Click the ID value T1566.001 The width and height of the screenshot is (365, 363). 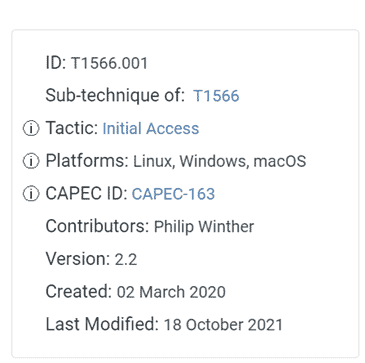click(109, 63)
